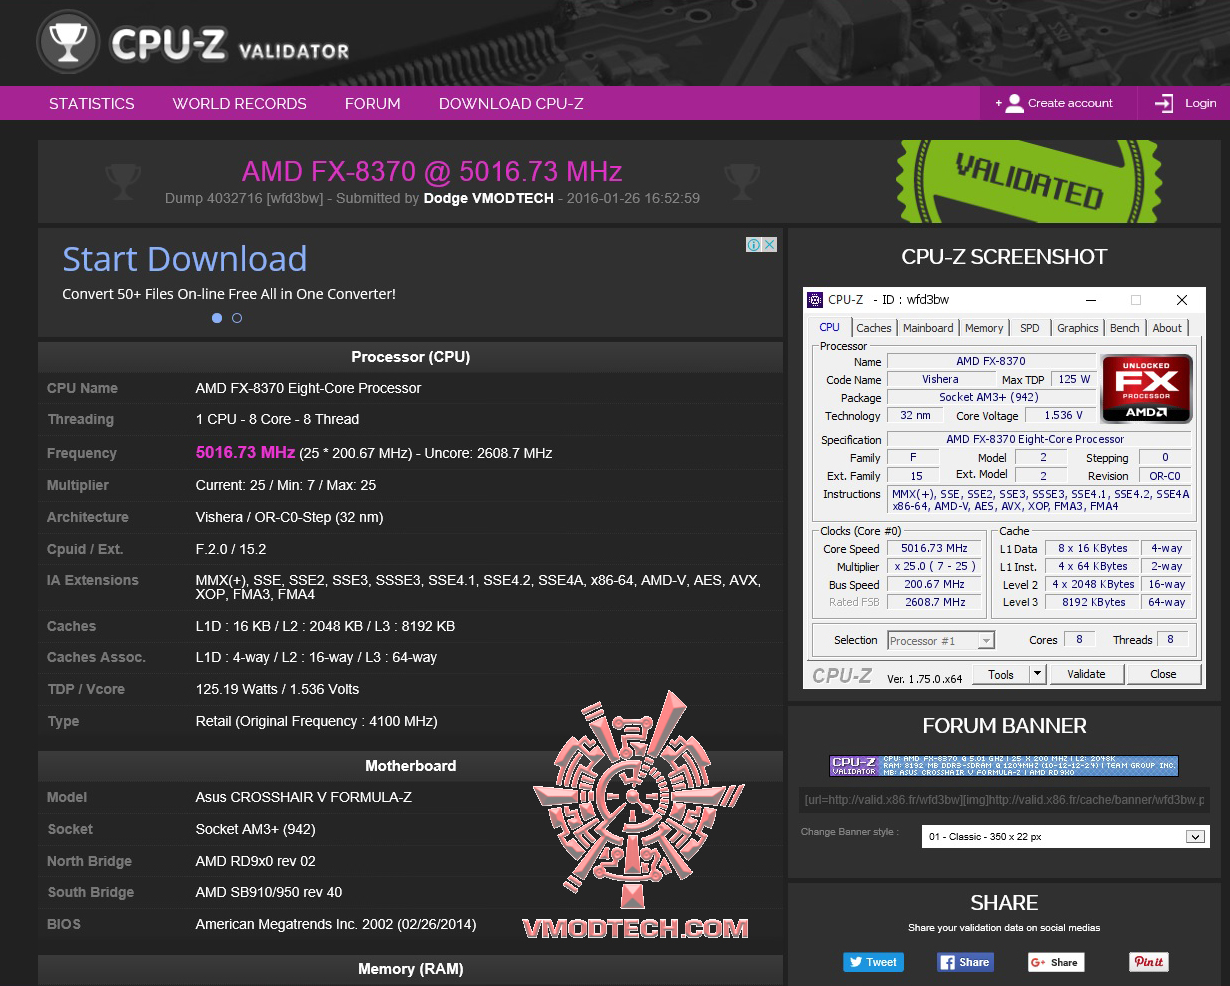1230x986 pixels.
Task: Click the AdChoices info icon
Action: (755, 244)
